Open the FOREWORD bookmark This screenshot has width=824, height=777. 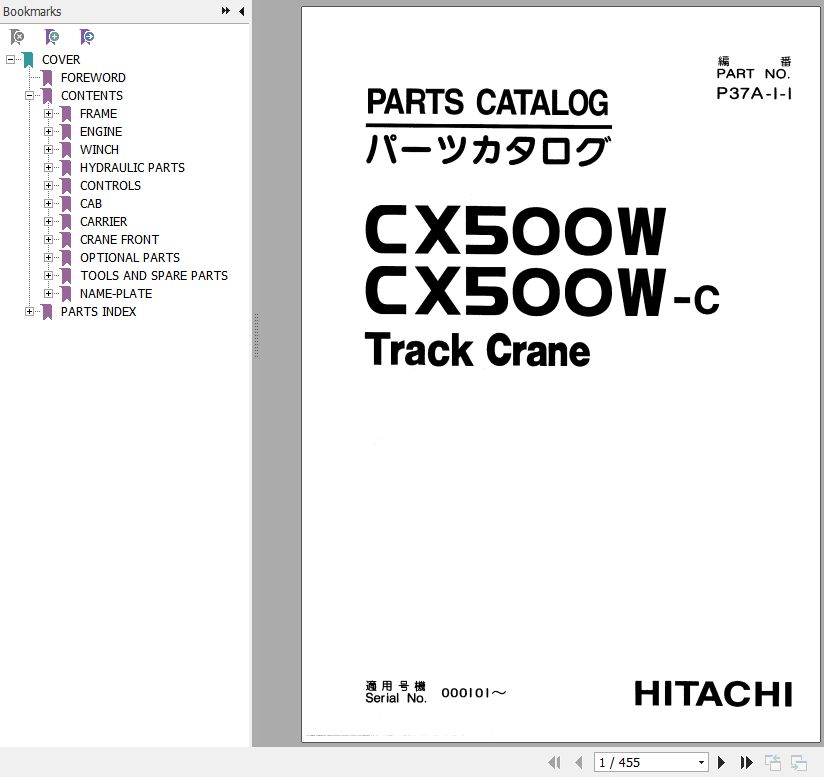point(93,78)
